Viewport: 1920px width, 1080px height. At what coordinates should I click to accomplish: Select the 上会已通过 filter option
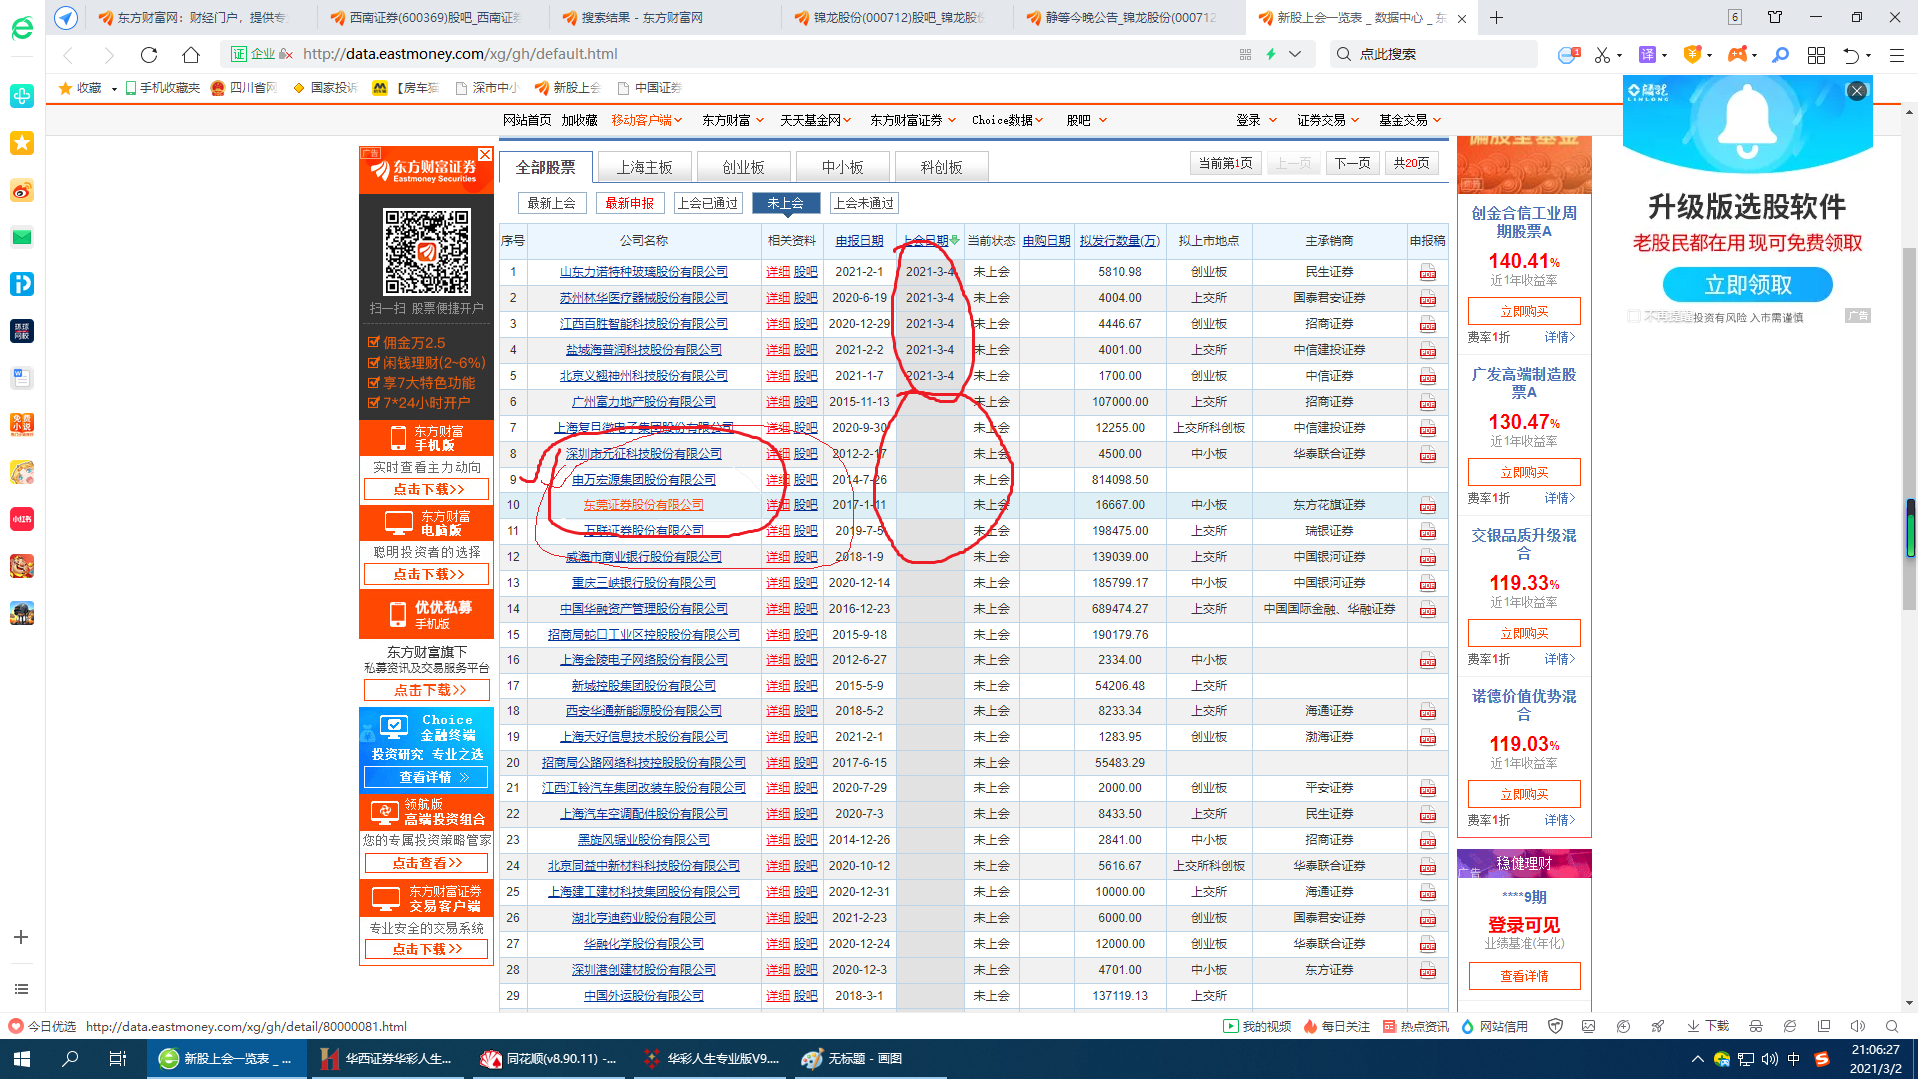pos(708,203)
